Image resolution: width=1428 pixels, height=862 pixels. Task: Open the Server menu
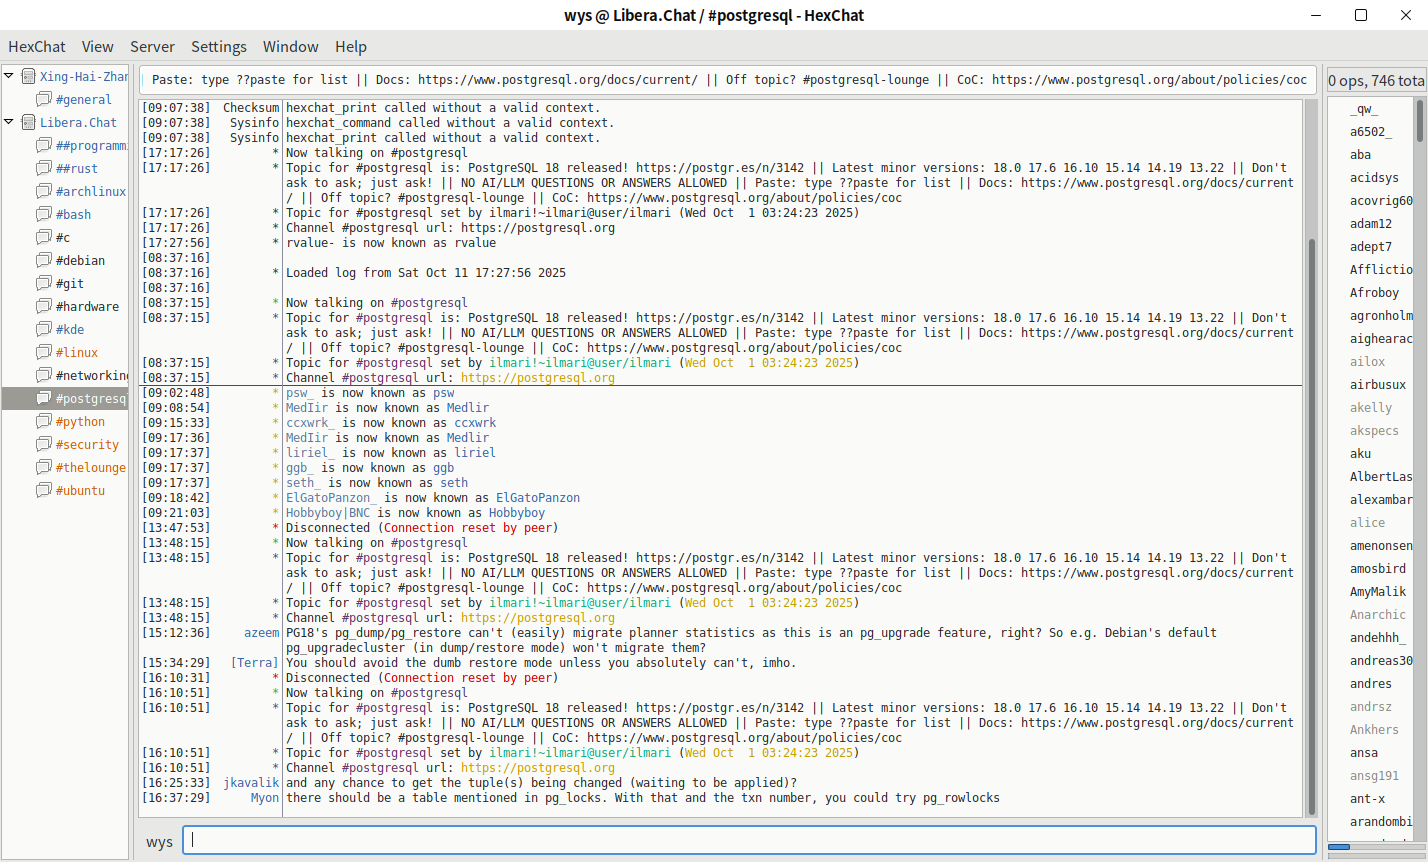(152, 47)
